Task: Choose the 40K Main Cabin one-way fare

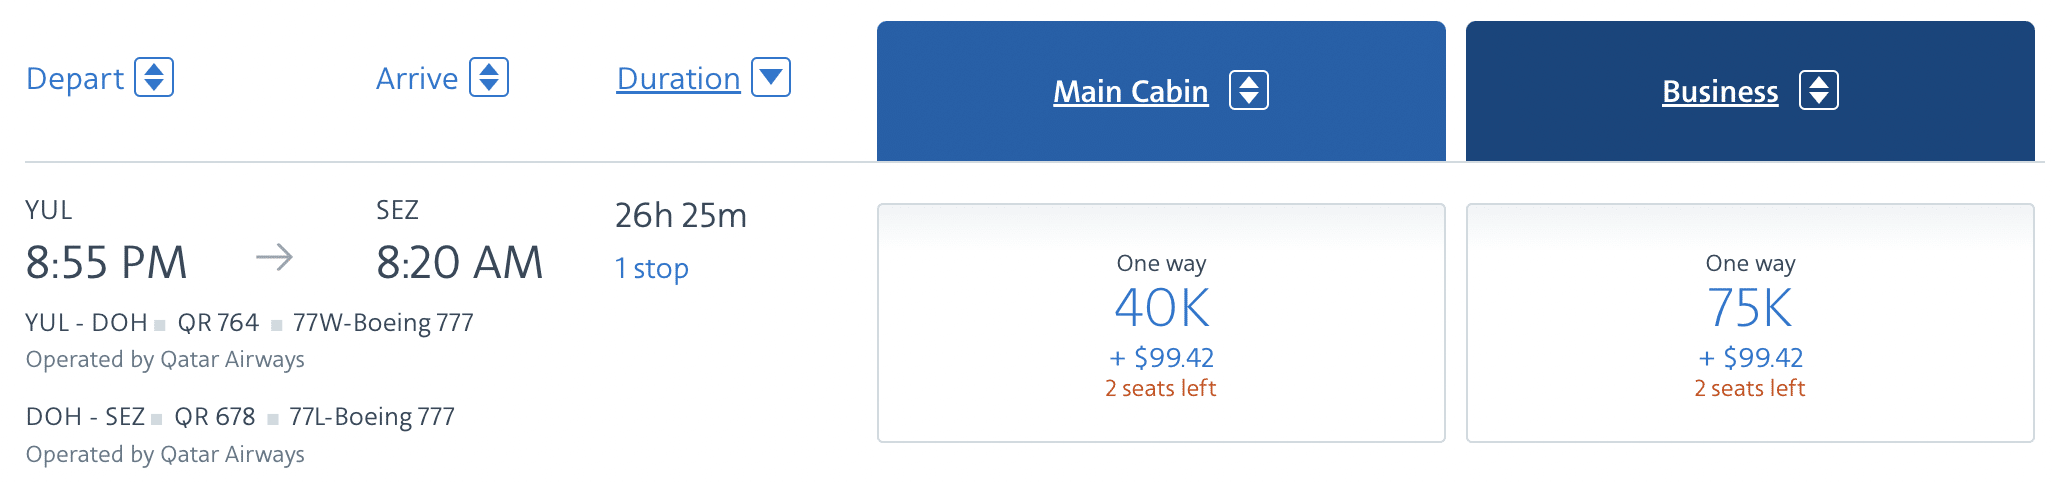Action: 1161,308
